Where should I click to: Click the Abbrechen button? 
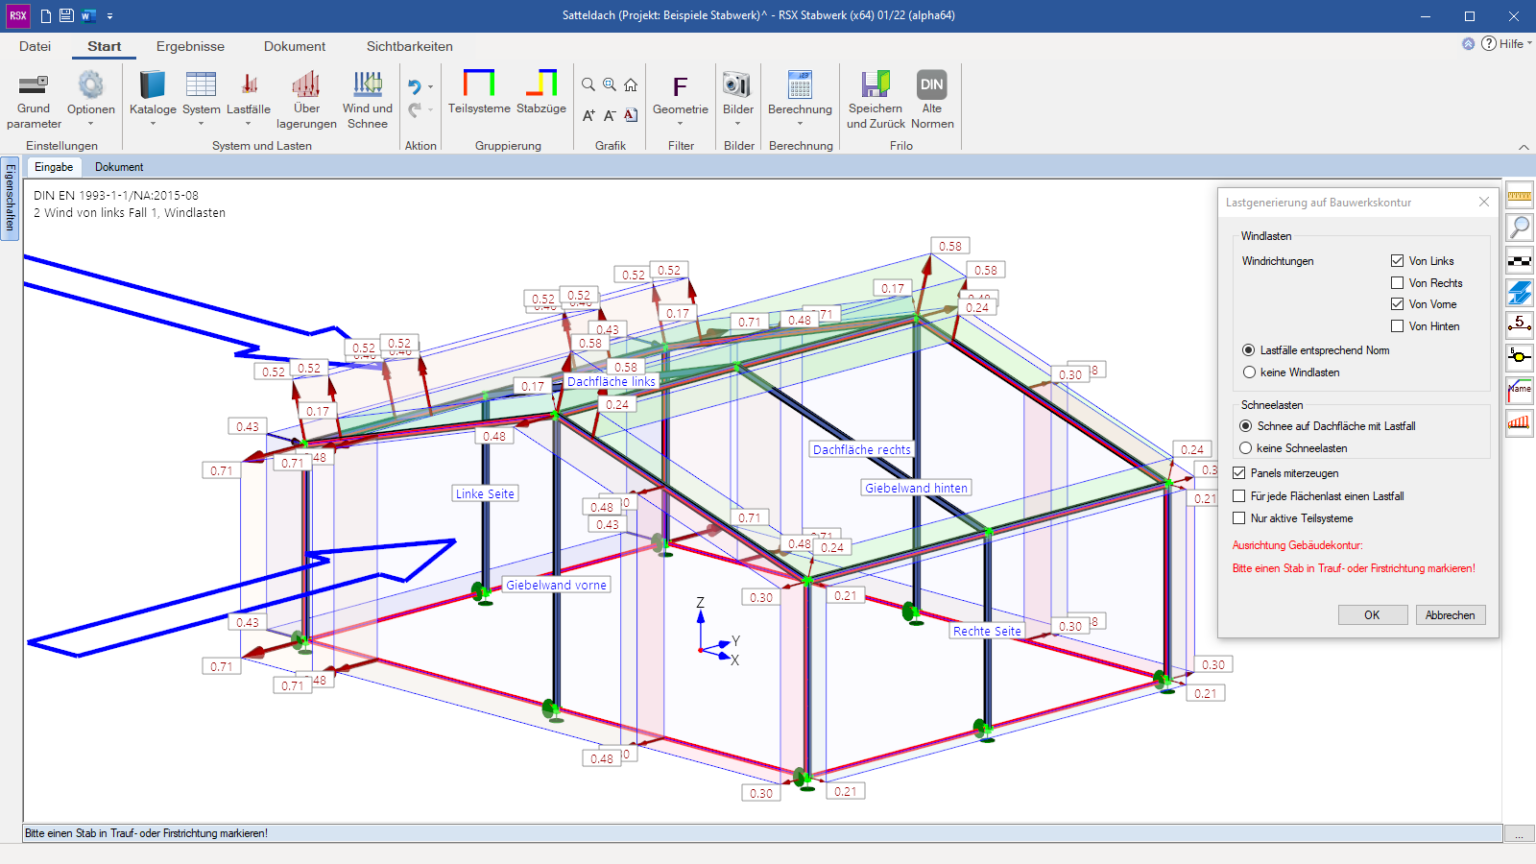(1450, 615)
